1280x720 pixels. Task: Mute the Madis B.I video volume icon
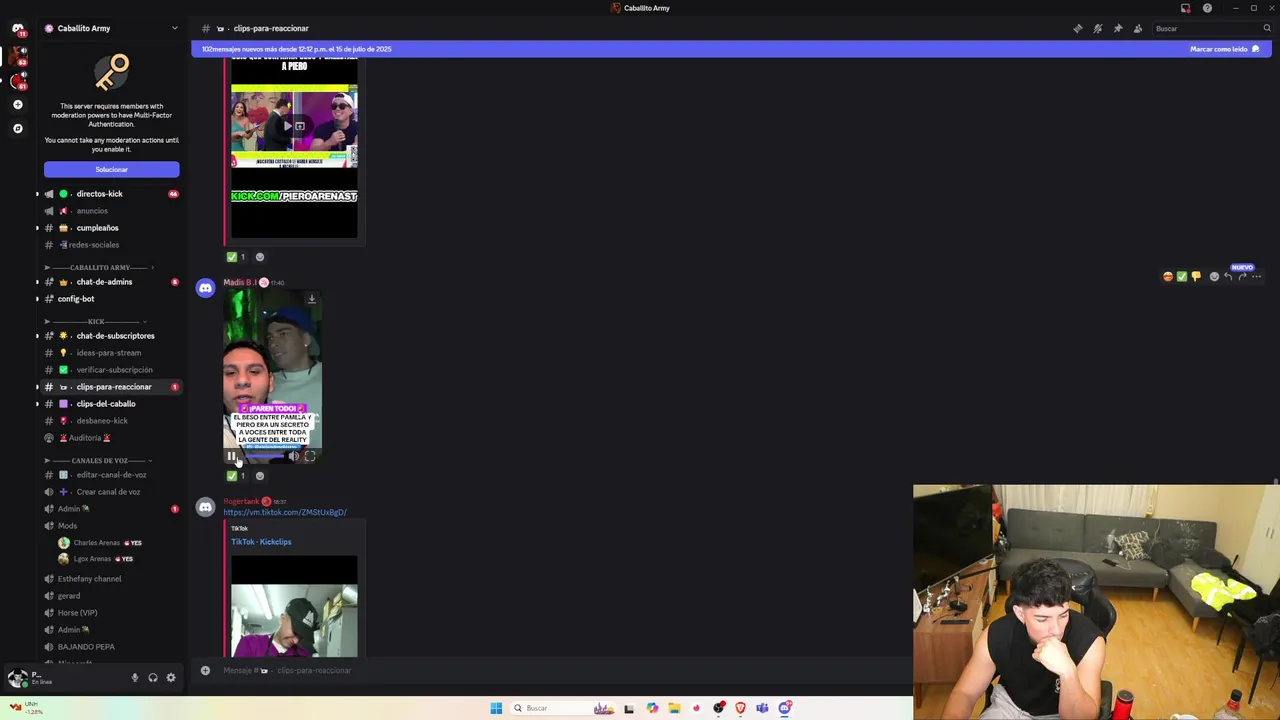[294, 456]
